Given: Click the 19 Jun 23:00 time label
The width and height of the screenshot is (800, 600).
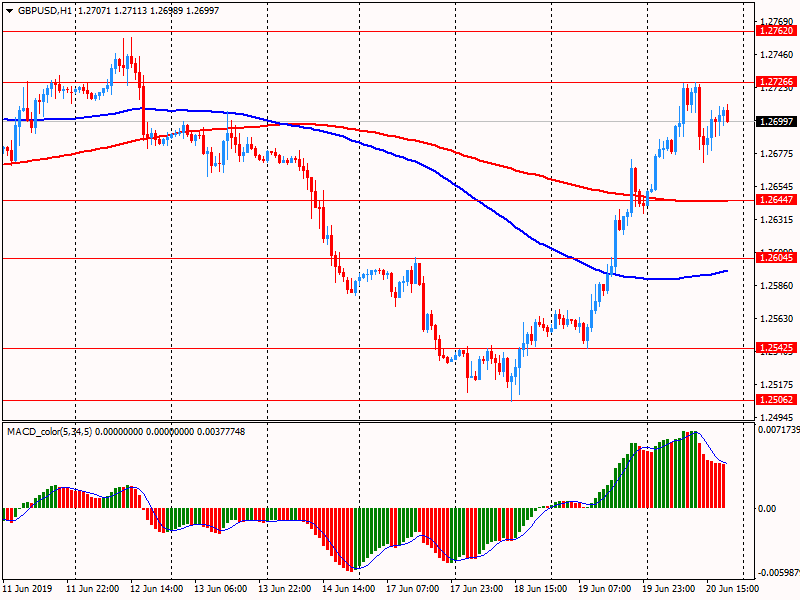Looking at the screenshot, I should (668, 589).
